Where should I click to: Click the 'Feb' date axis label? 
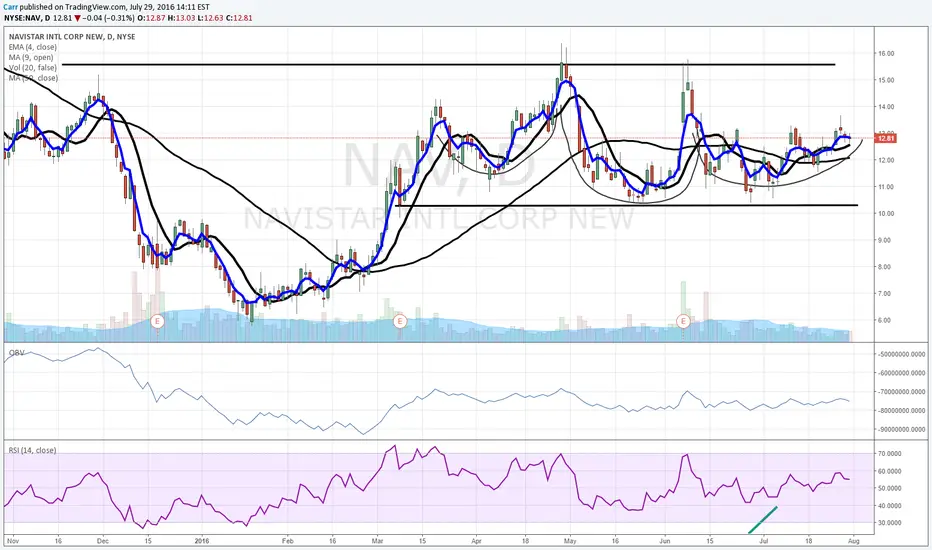288,541
